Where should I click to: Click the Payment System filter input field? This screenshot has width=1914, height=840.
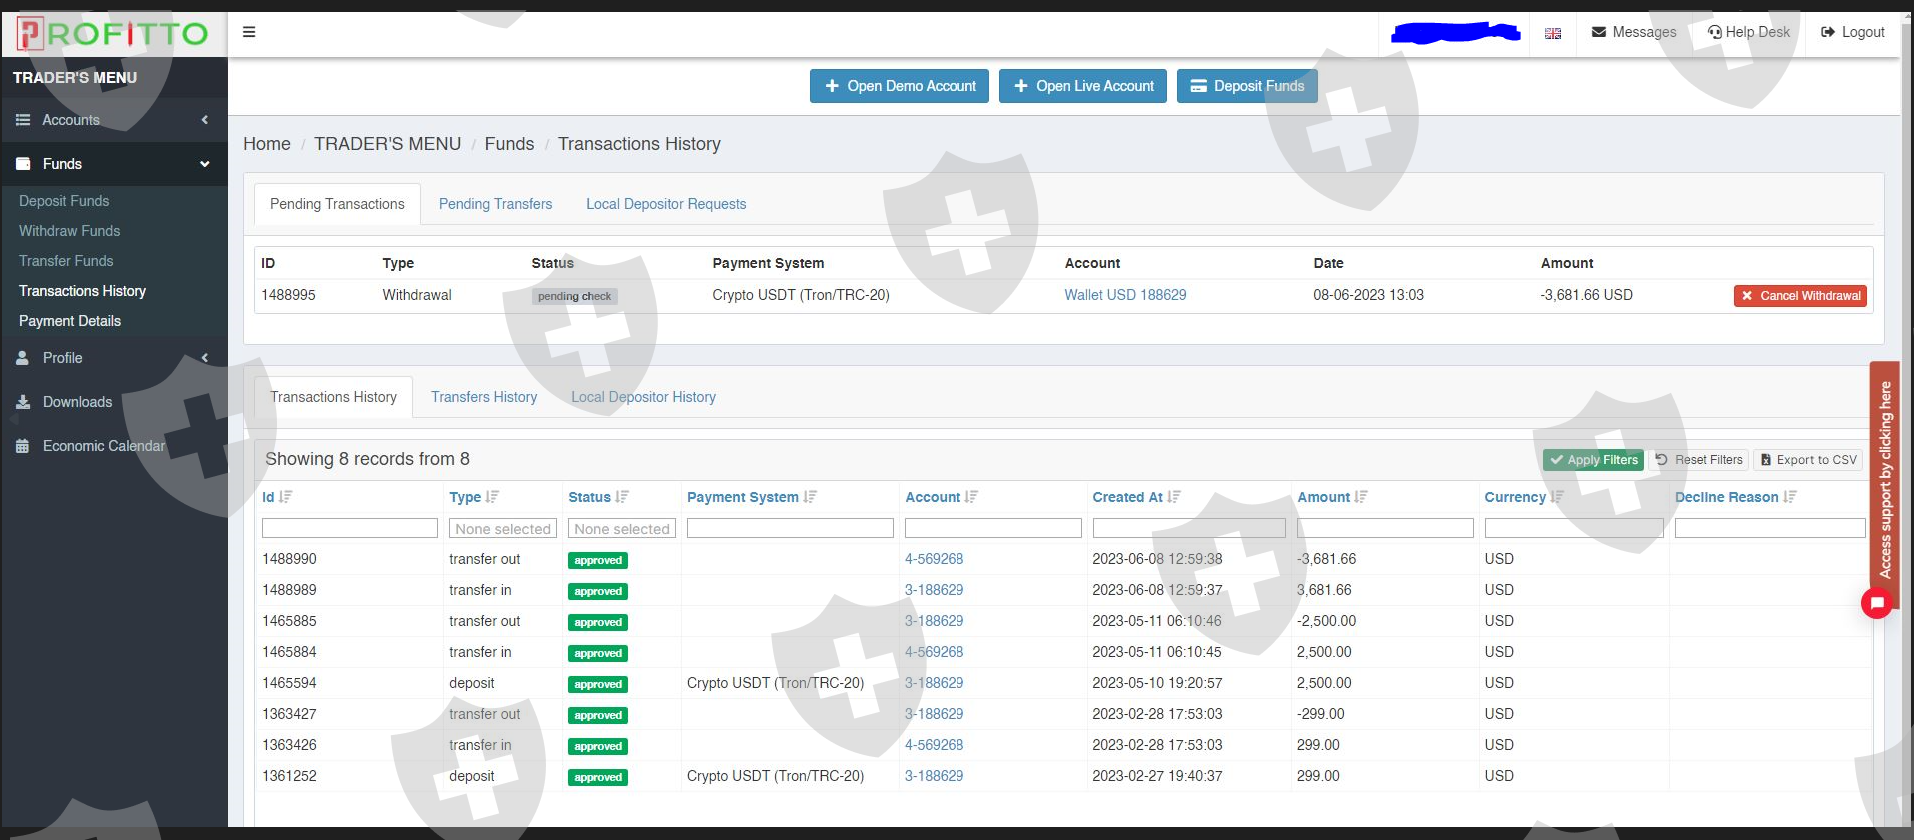790,529
